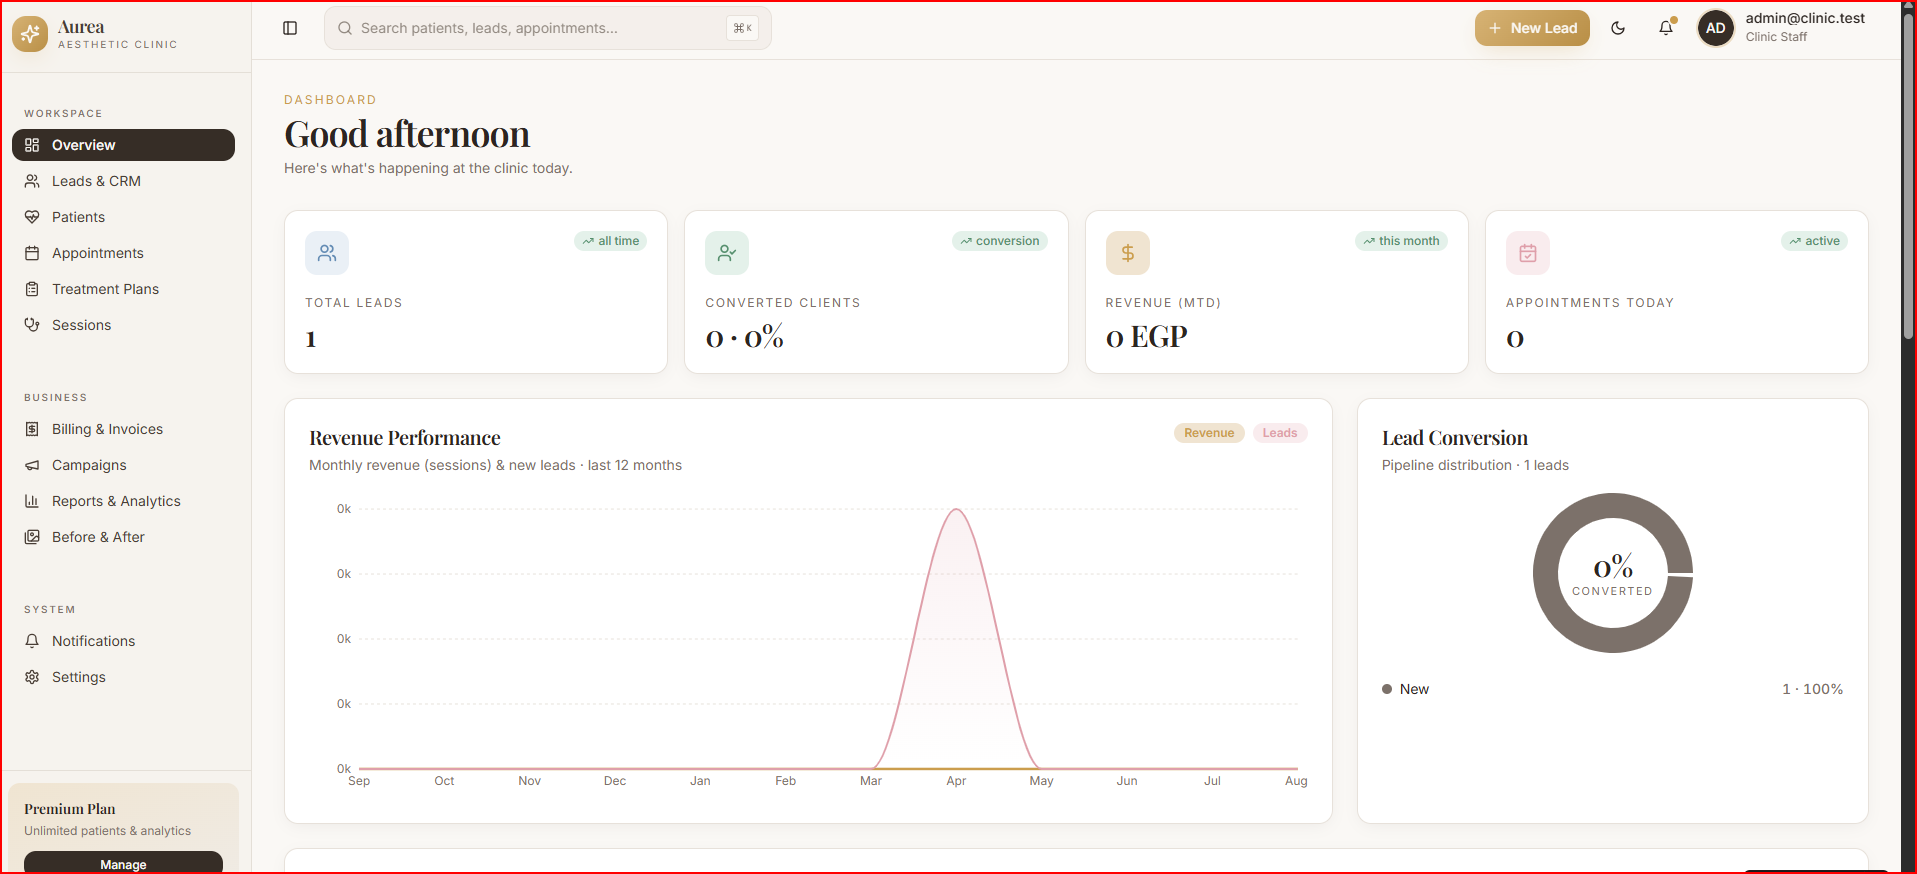Viewport: 1917px width, 874px height.
Task: Click the Aurea clinic logo icon
Action: pos(30,34)
